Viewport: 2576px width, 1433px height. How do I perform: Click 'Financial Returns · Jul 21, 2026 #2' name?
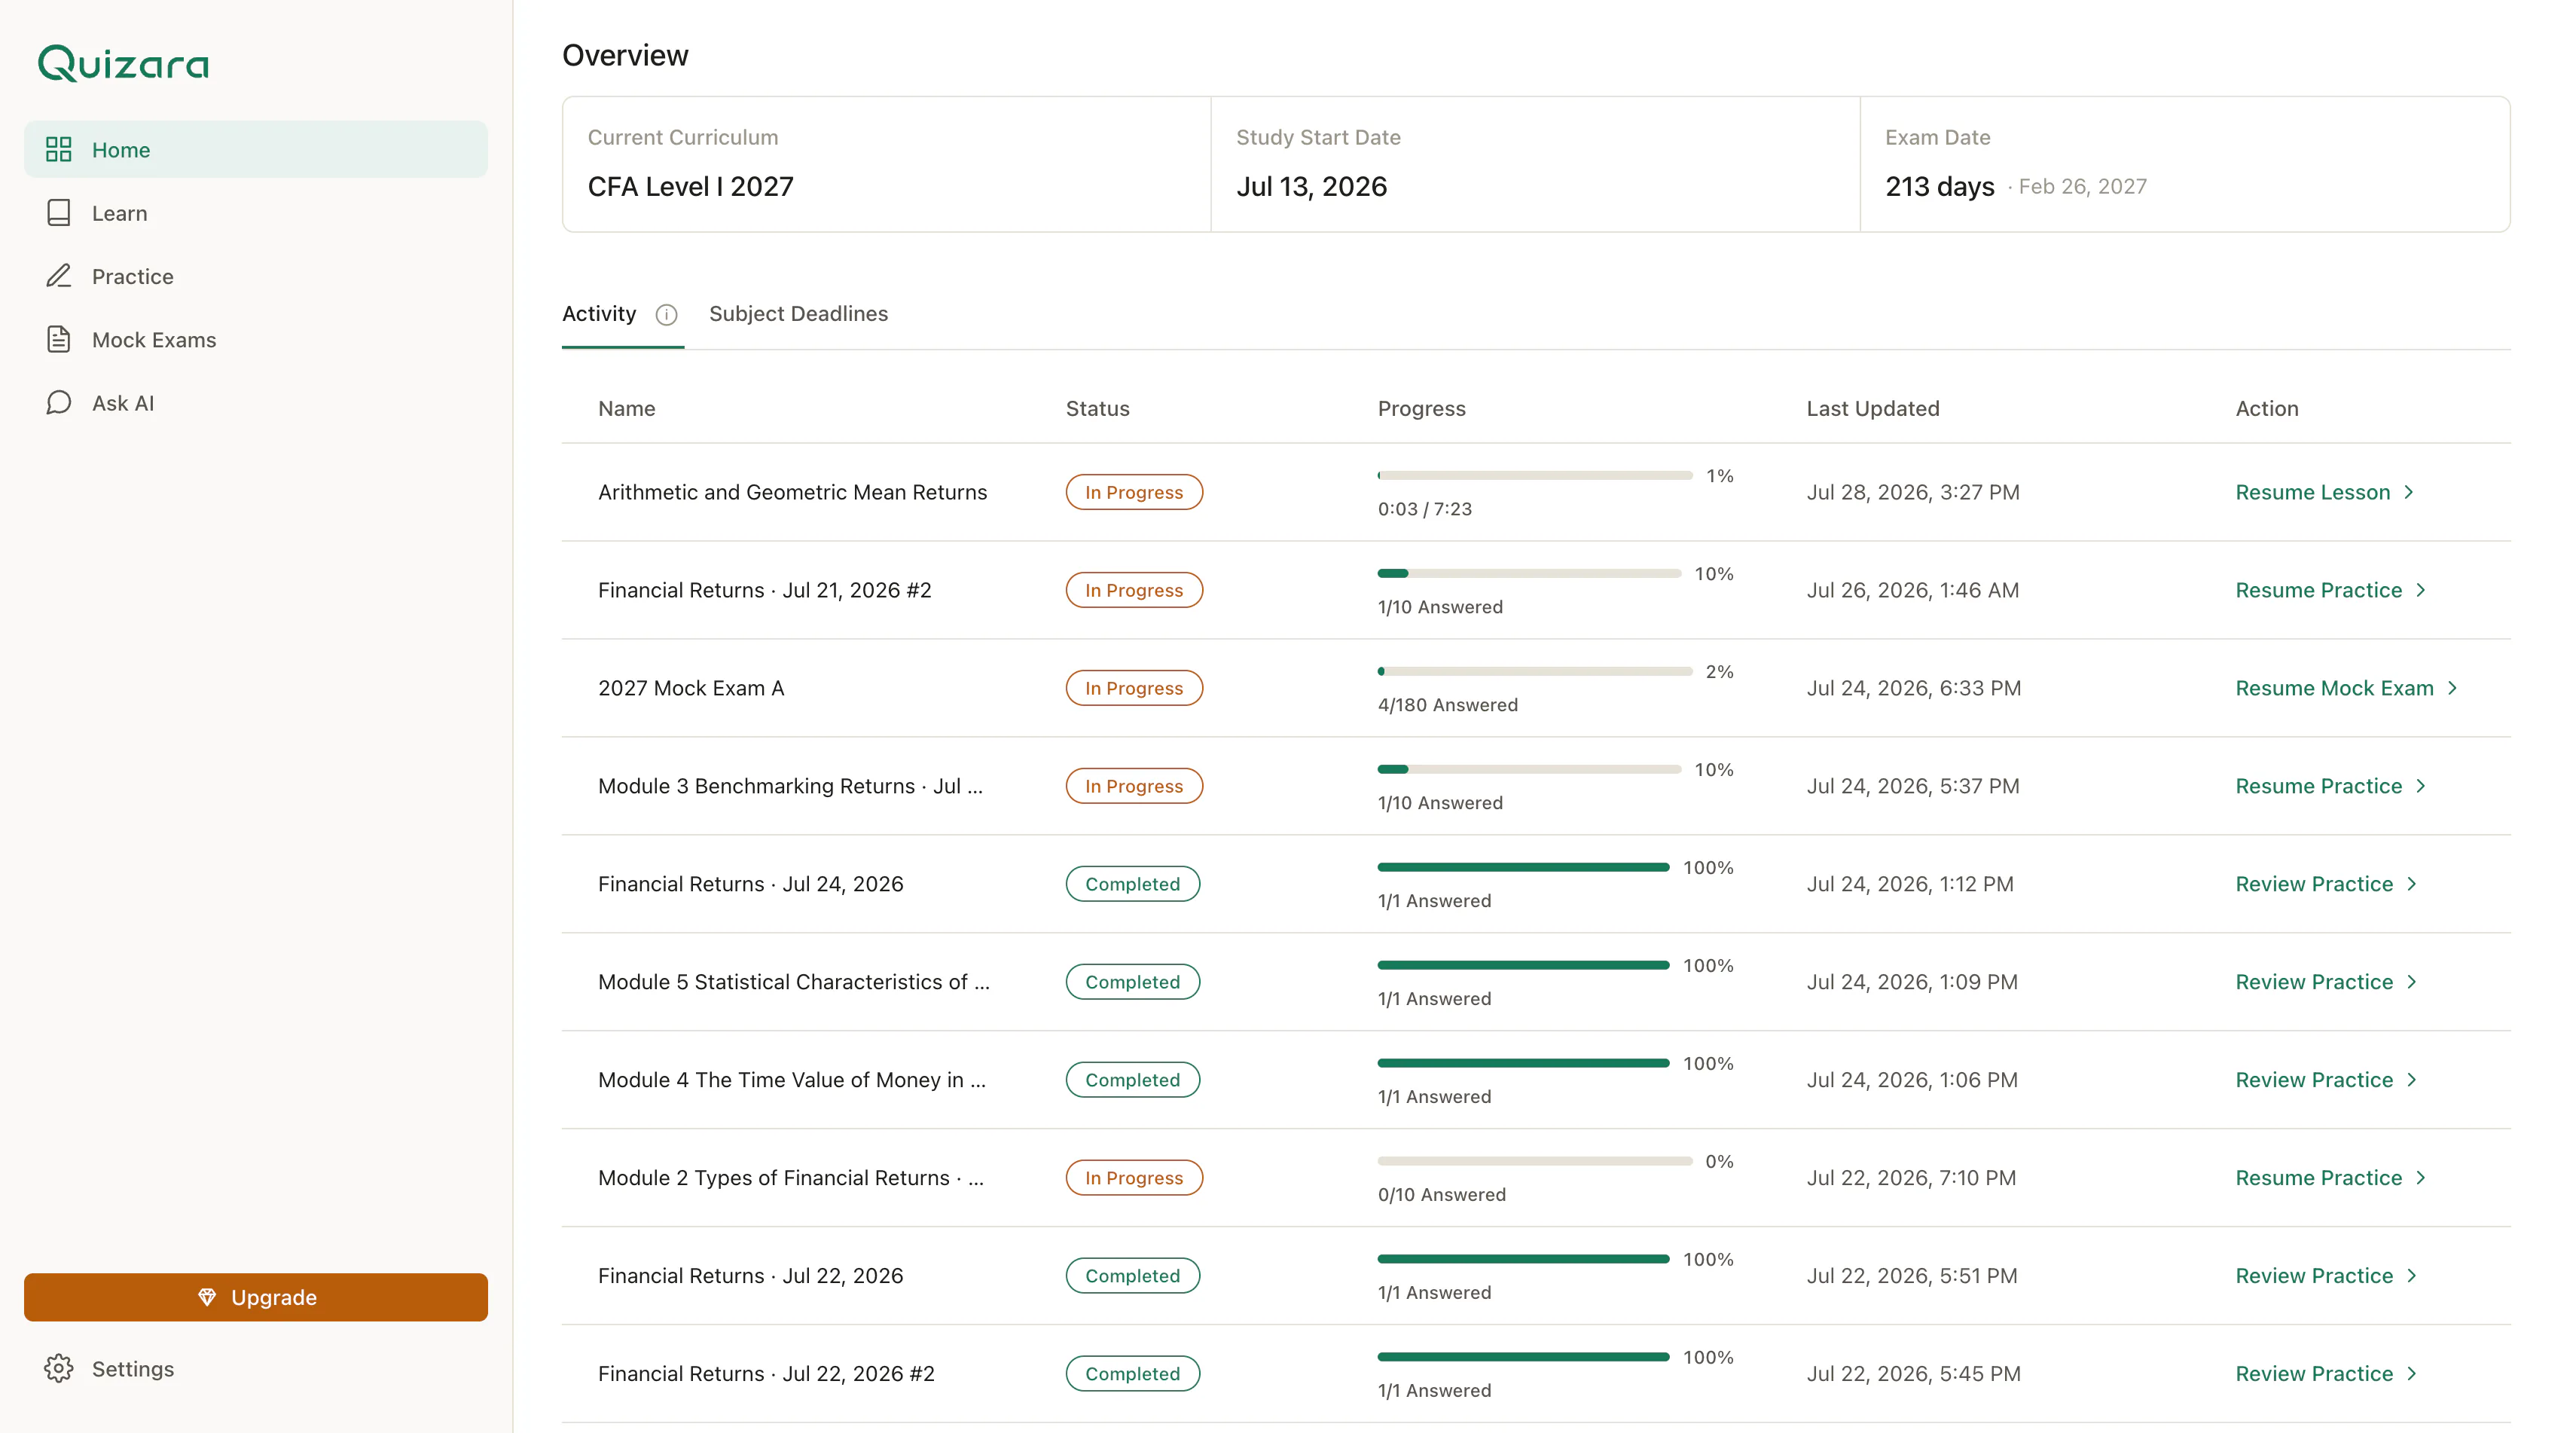tap(765, 590)
